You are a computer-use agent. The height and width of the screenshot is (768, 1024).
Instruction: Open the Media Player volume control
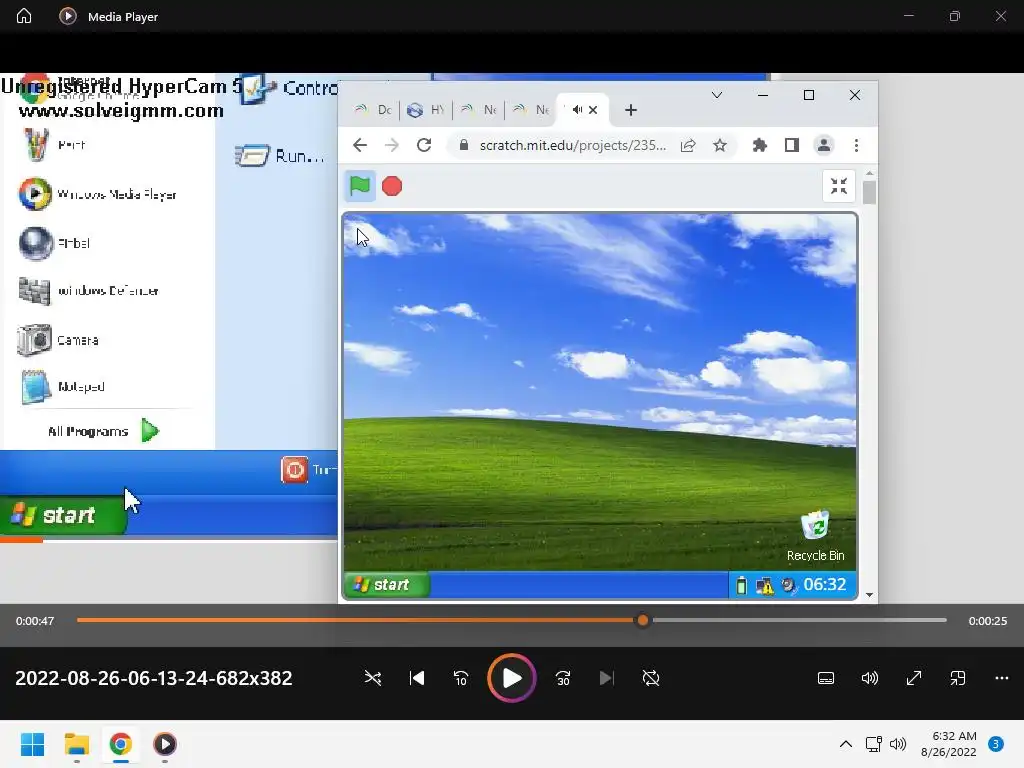pos(869,678)
